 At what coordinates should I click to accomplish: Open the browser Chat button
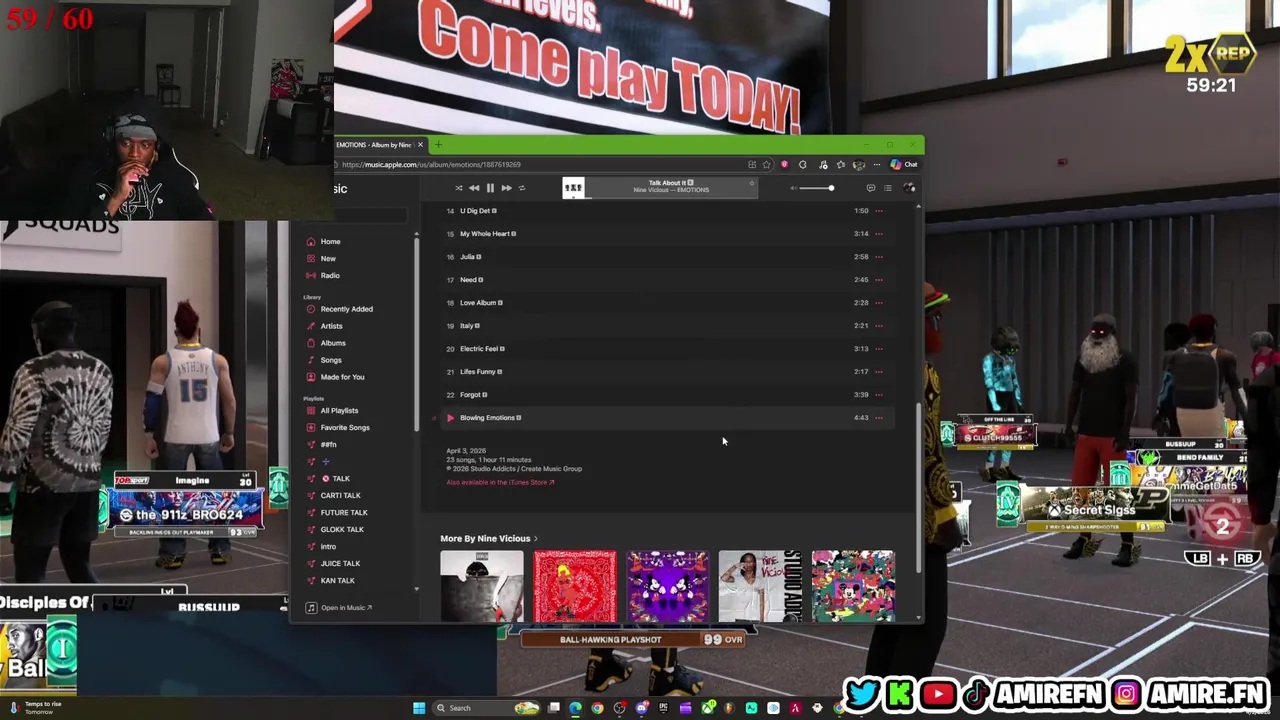(x=904, y=164)
